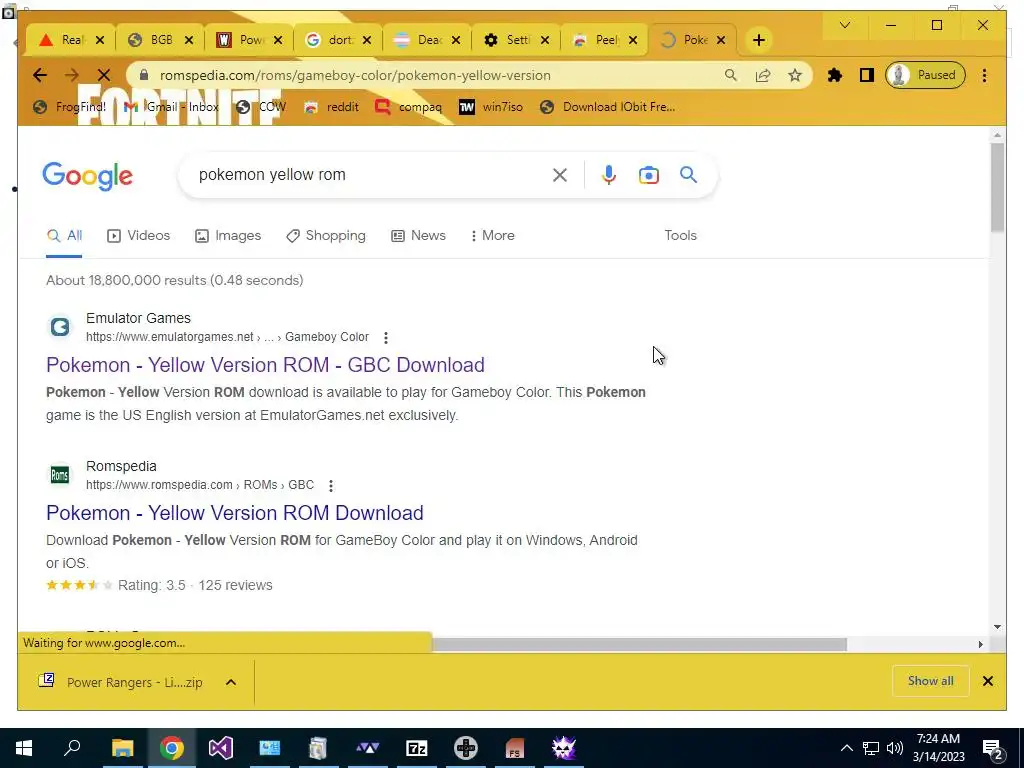Expand Power Rangers zip download options
Viewport: 1024px width, 768px height.
pos(231,682)
